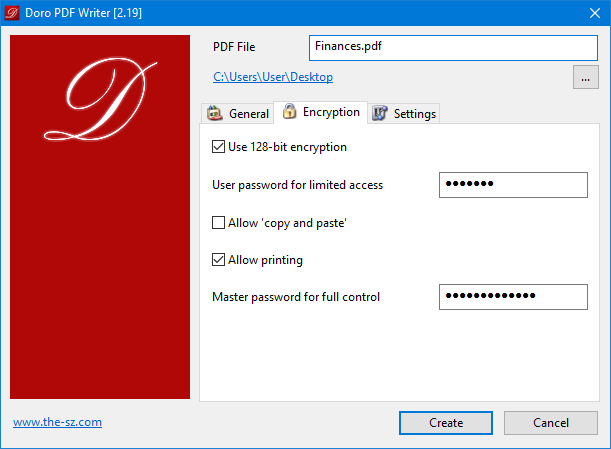This screenshot has width=611, height=449.
Task: Click the browse (...) button
Action: (x=586, y=77)
